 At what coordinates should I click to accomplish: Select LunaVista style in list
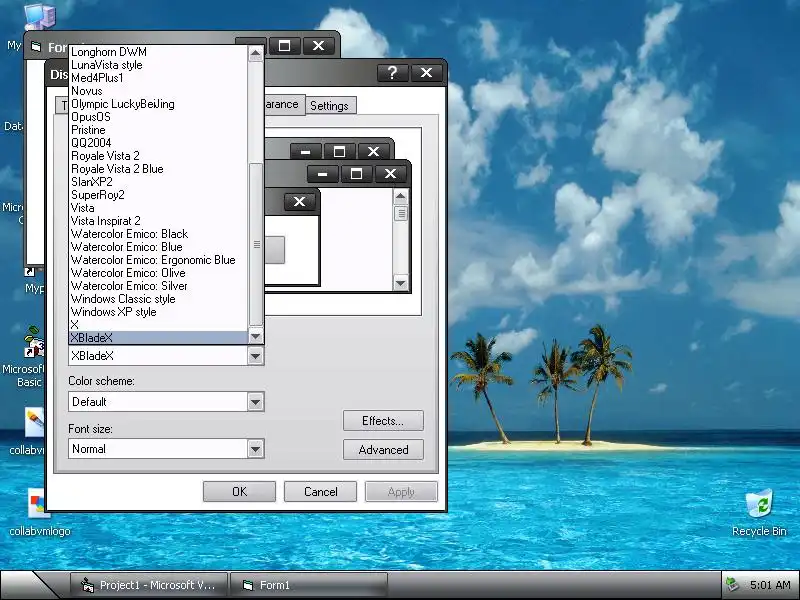(x=158, y=65)
